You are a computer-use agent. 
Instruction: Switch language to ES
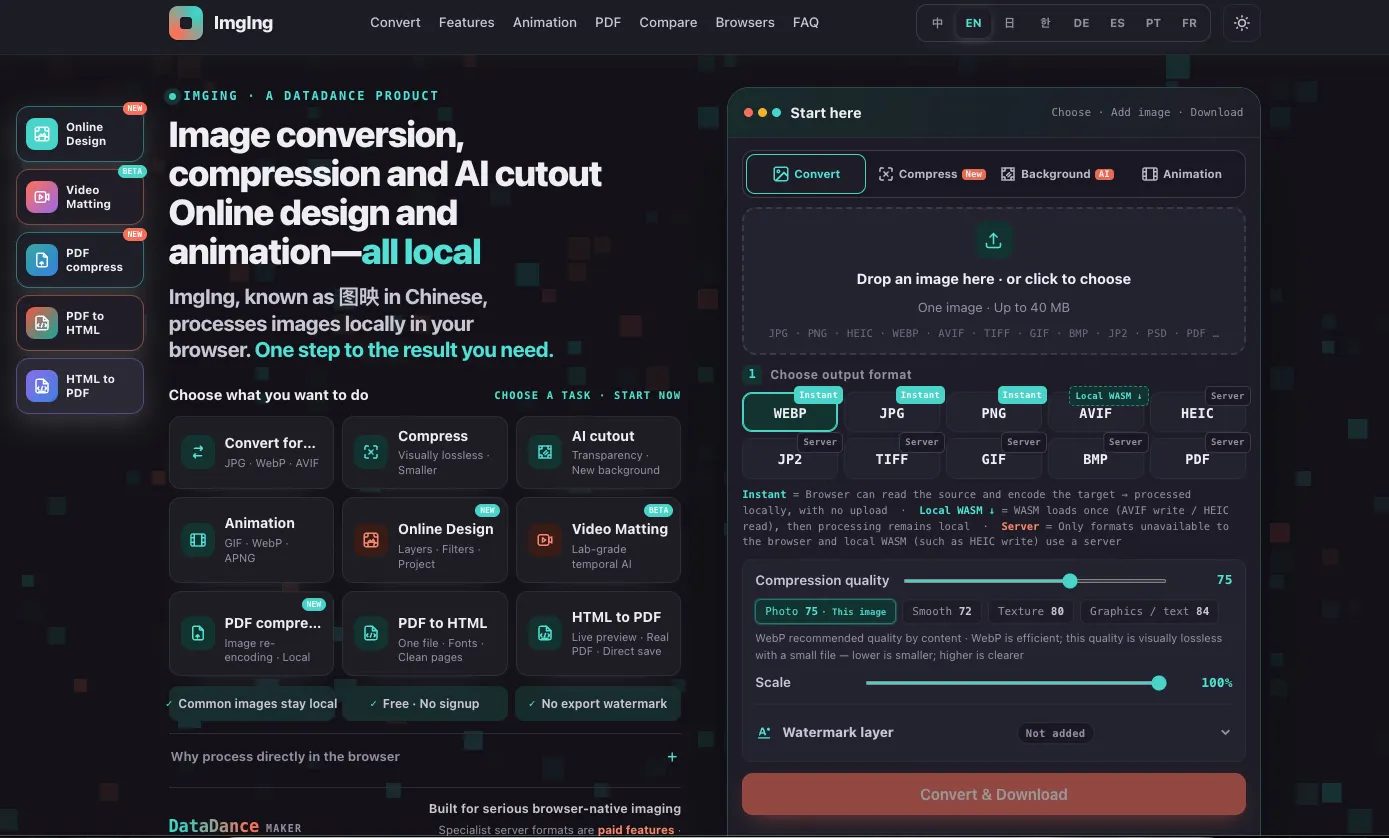click(x=1117, y=23)
